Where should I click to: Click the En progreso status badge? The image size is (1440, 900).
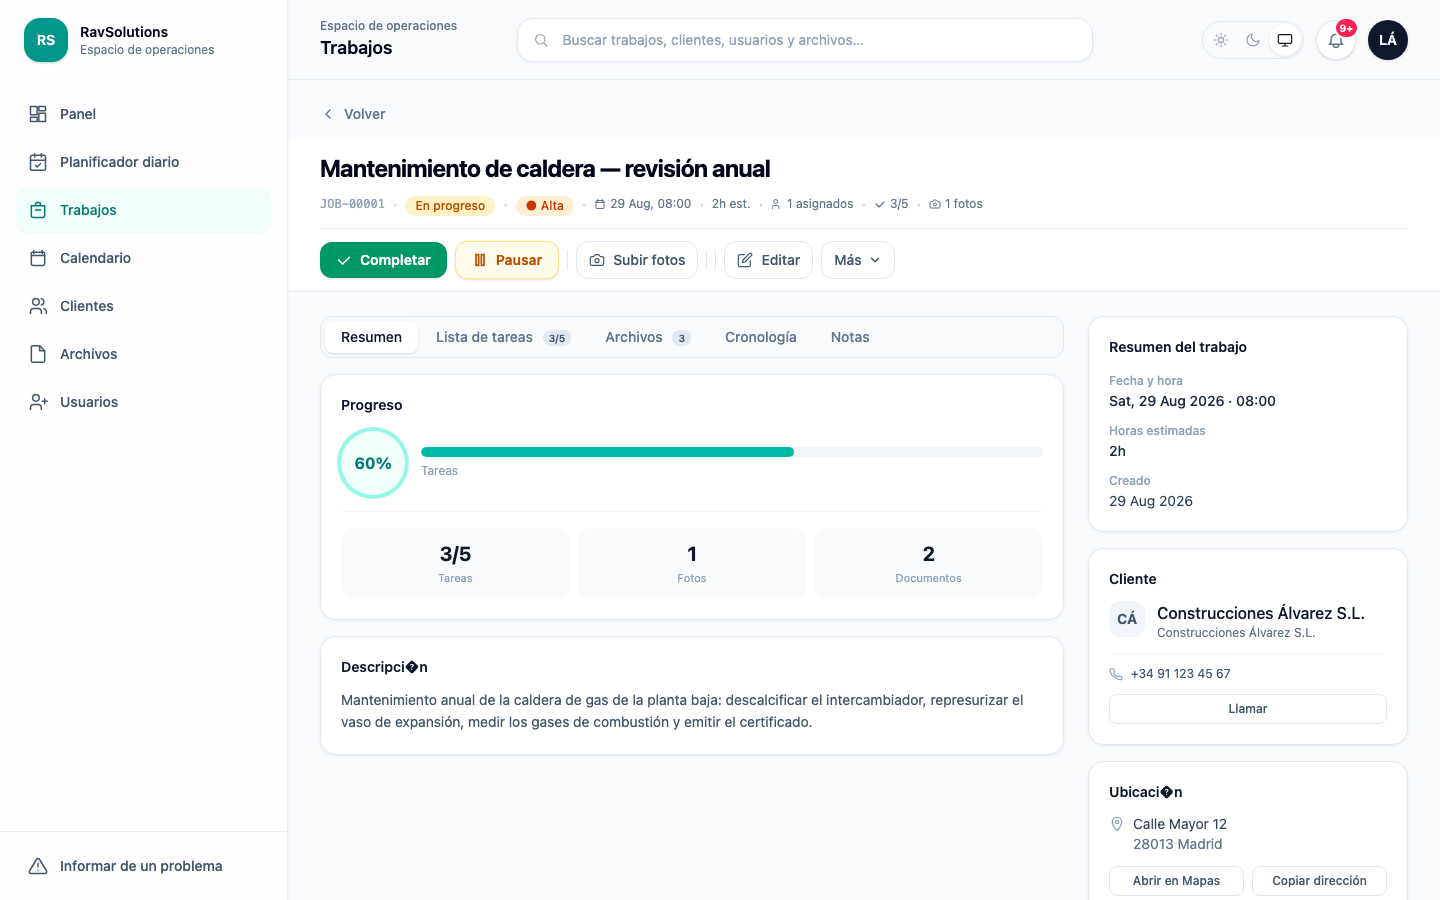pyautogui.click(x=450, y=206)
